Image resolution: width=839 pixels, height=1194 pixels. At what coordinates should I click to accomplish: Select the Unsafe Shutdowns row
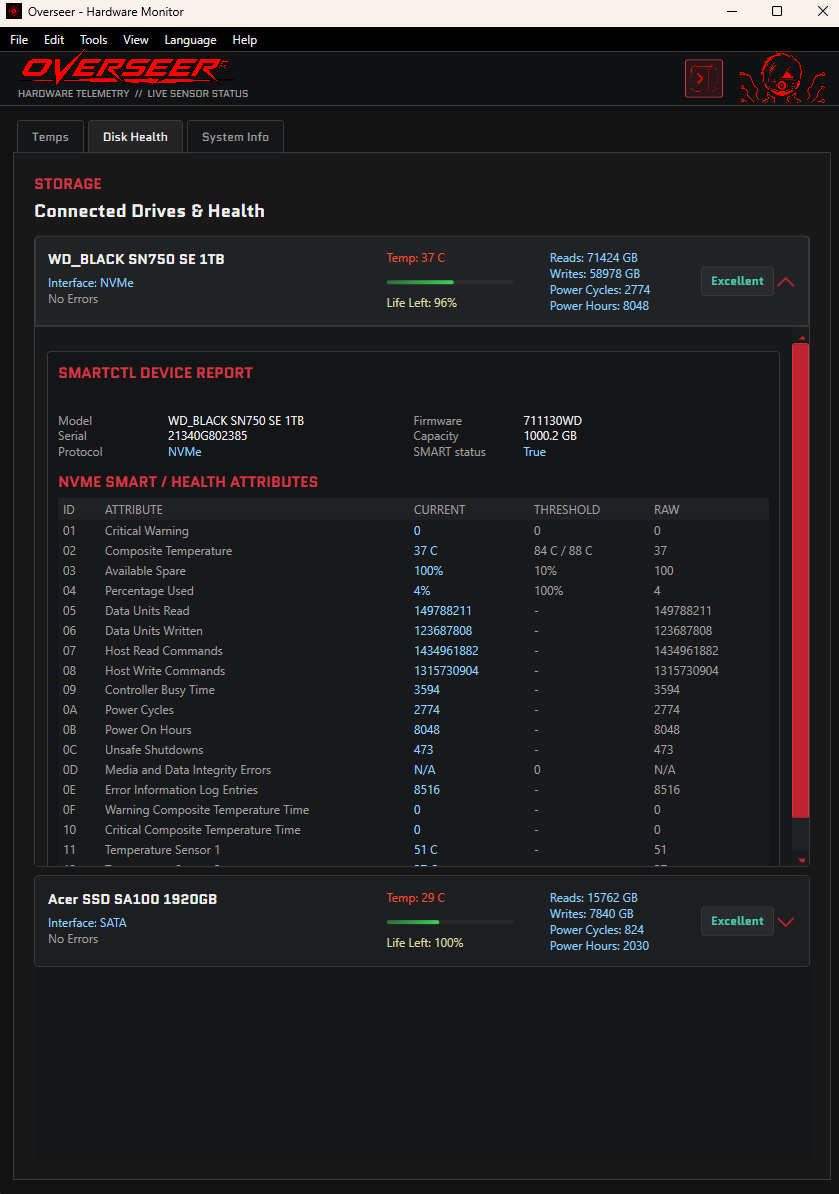pos(413,749)
